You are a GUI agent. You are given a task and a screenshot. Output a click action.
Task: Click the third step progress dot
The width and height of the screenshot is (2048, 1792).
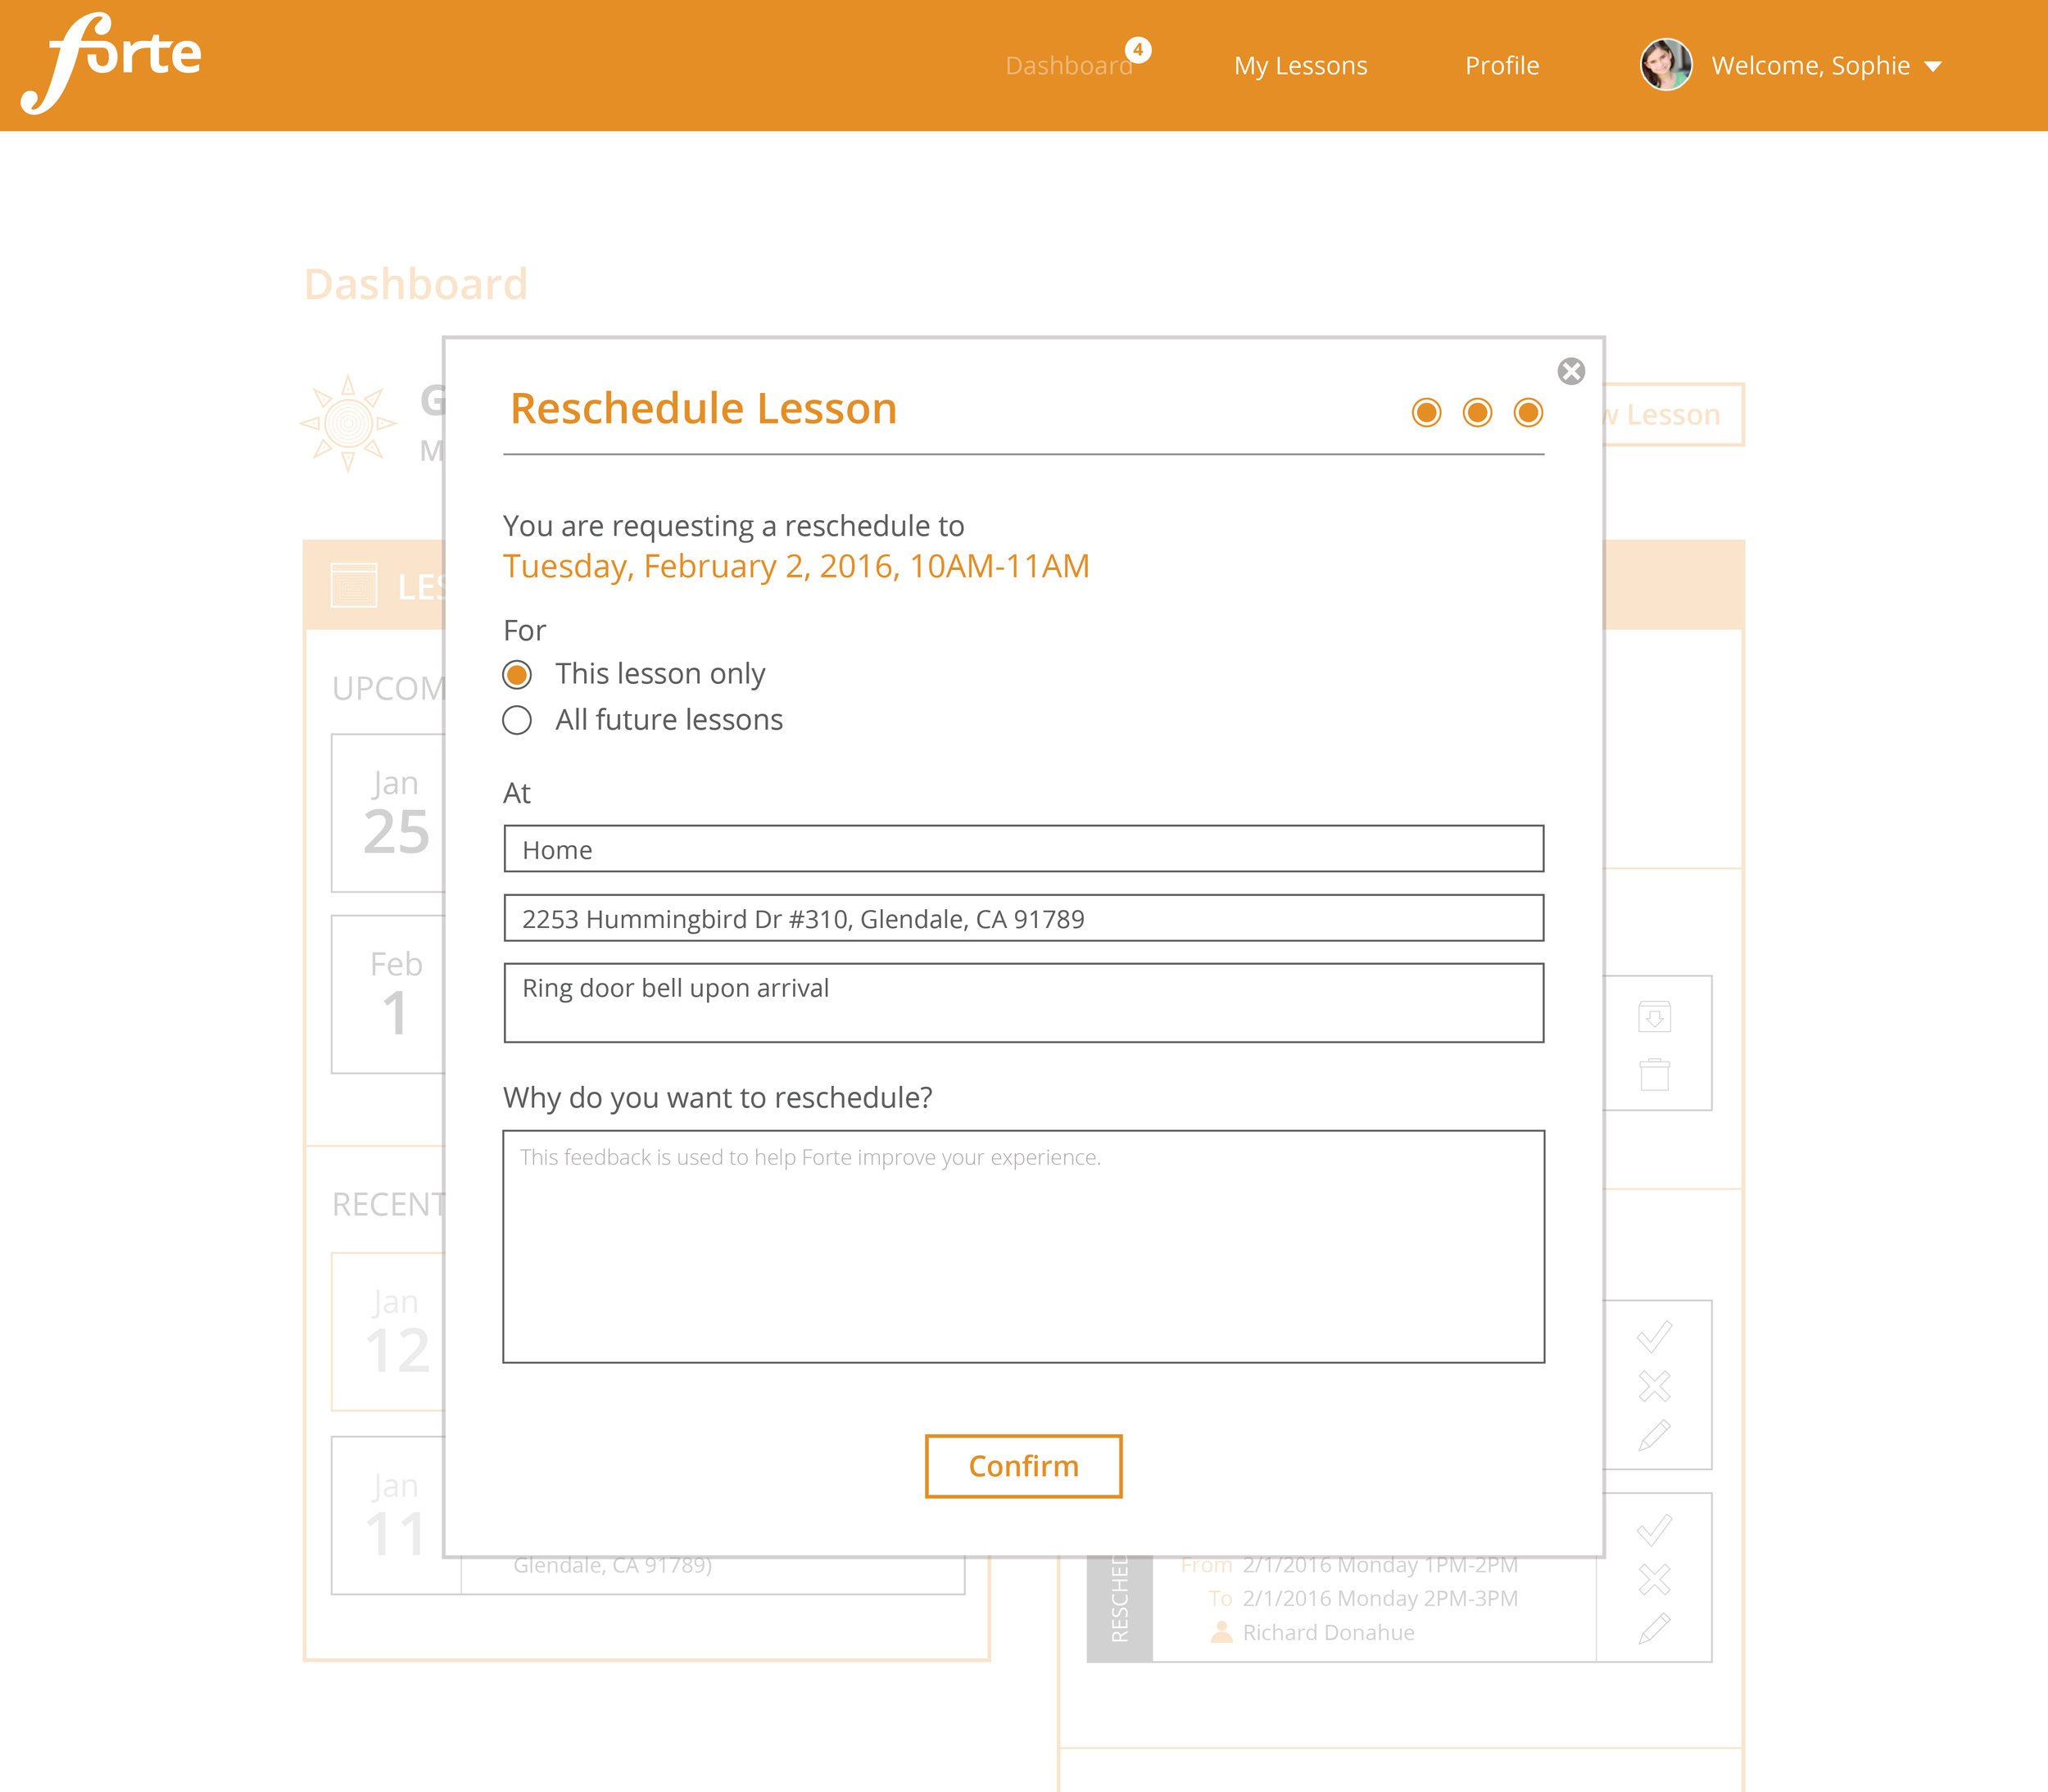[1528, 412]
